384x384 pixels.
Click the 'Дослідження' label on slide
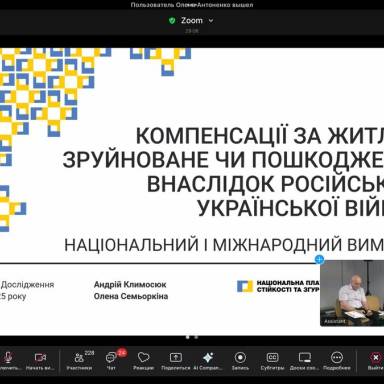27,285
